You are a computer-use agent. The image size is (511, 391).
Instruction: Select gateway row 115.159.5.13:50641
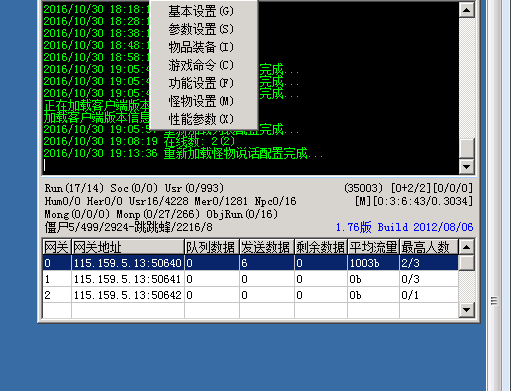[x=250, y=279]
